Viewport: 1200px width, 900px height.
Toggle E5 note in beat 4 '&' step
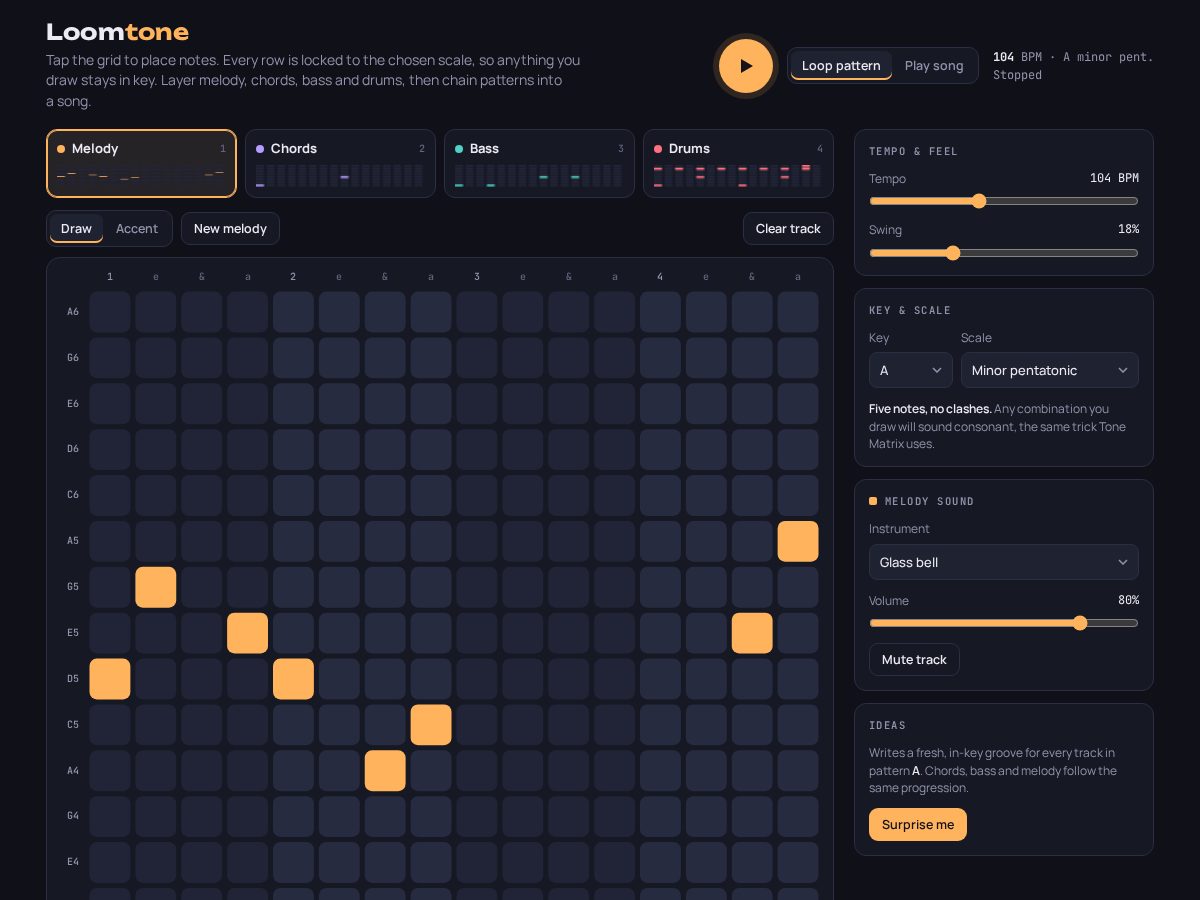tap(752, 633)
